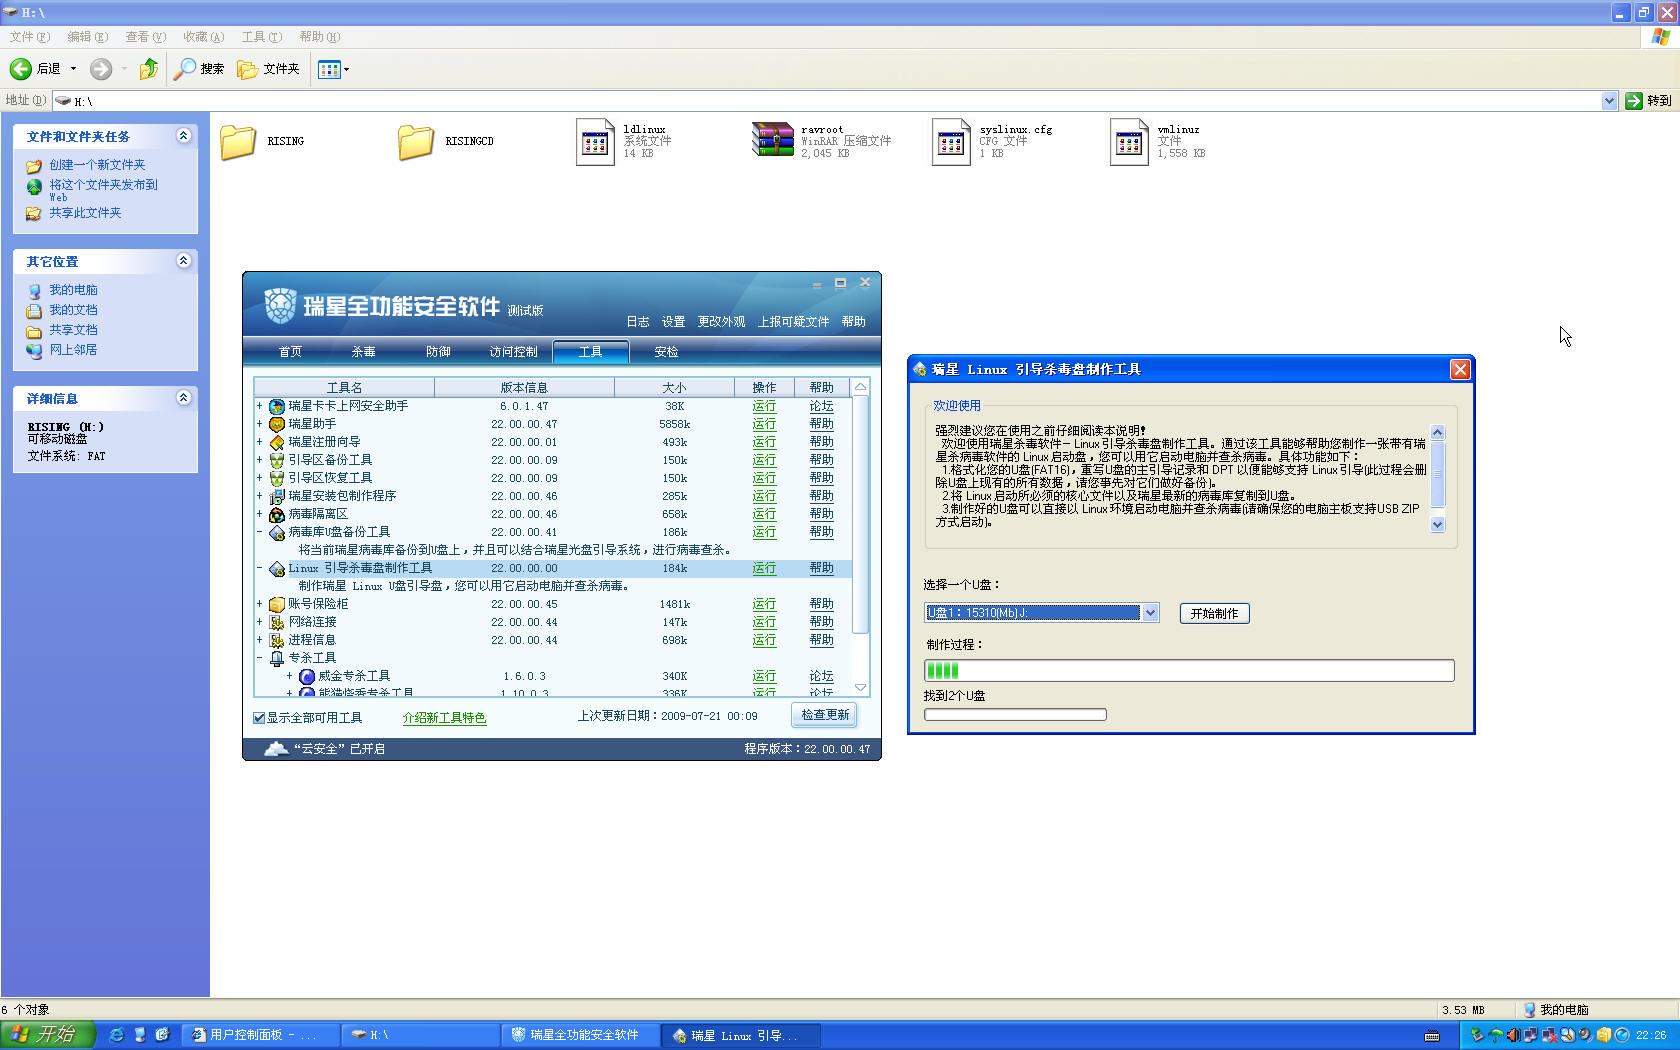Switch to the 杀毒 tab
Viewport: 1680px width, 1050px height.
(363, 352)
